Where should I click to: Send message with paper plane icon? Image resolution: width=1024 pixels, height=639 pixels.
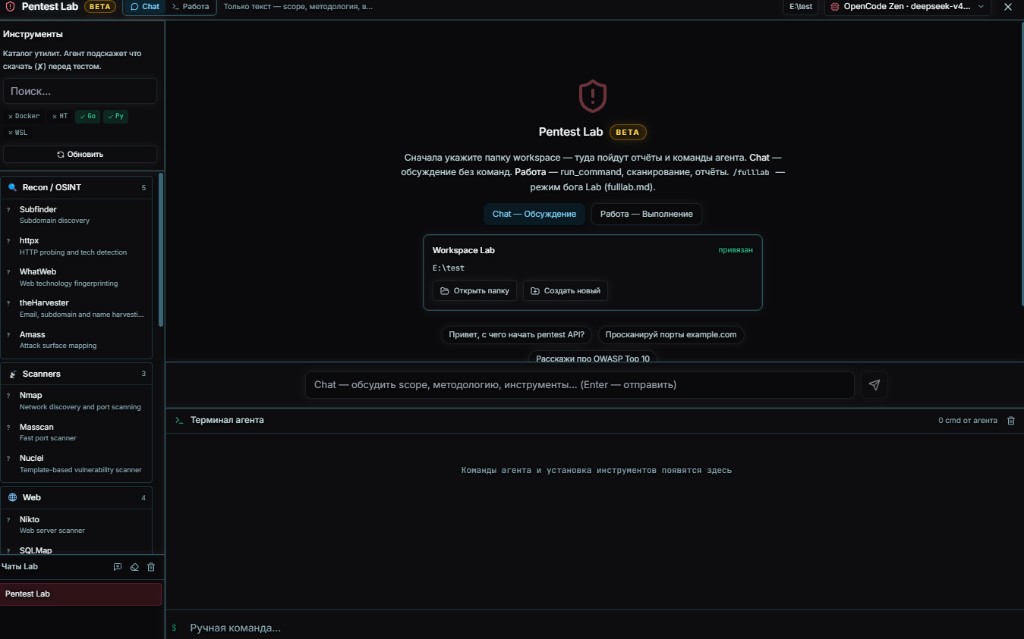point(874,385)
